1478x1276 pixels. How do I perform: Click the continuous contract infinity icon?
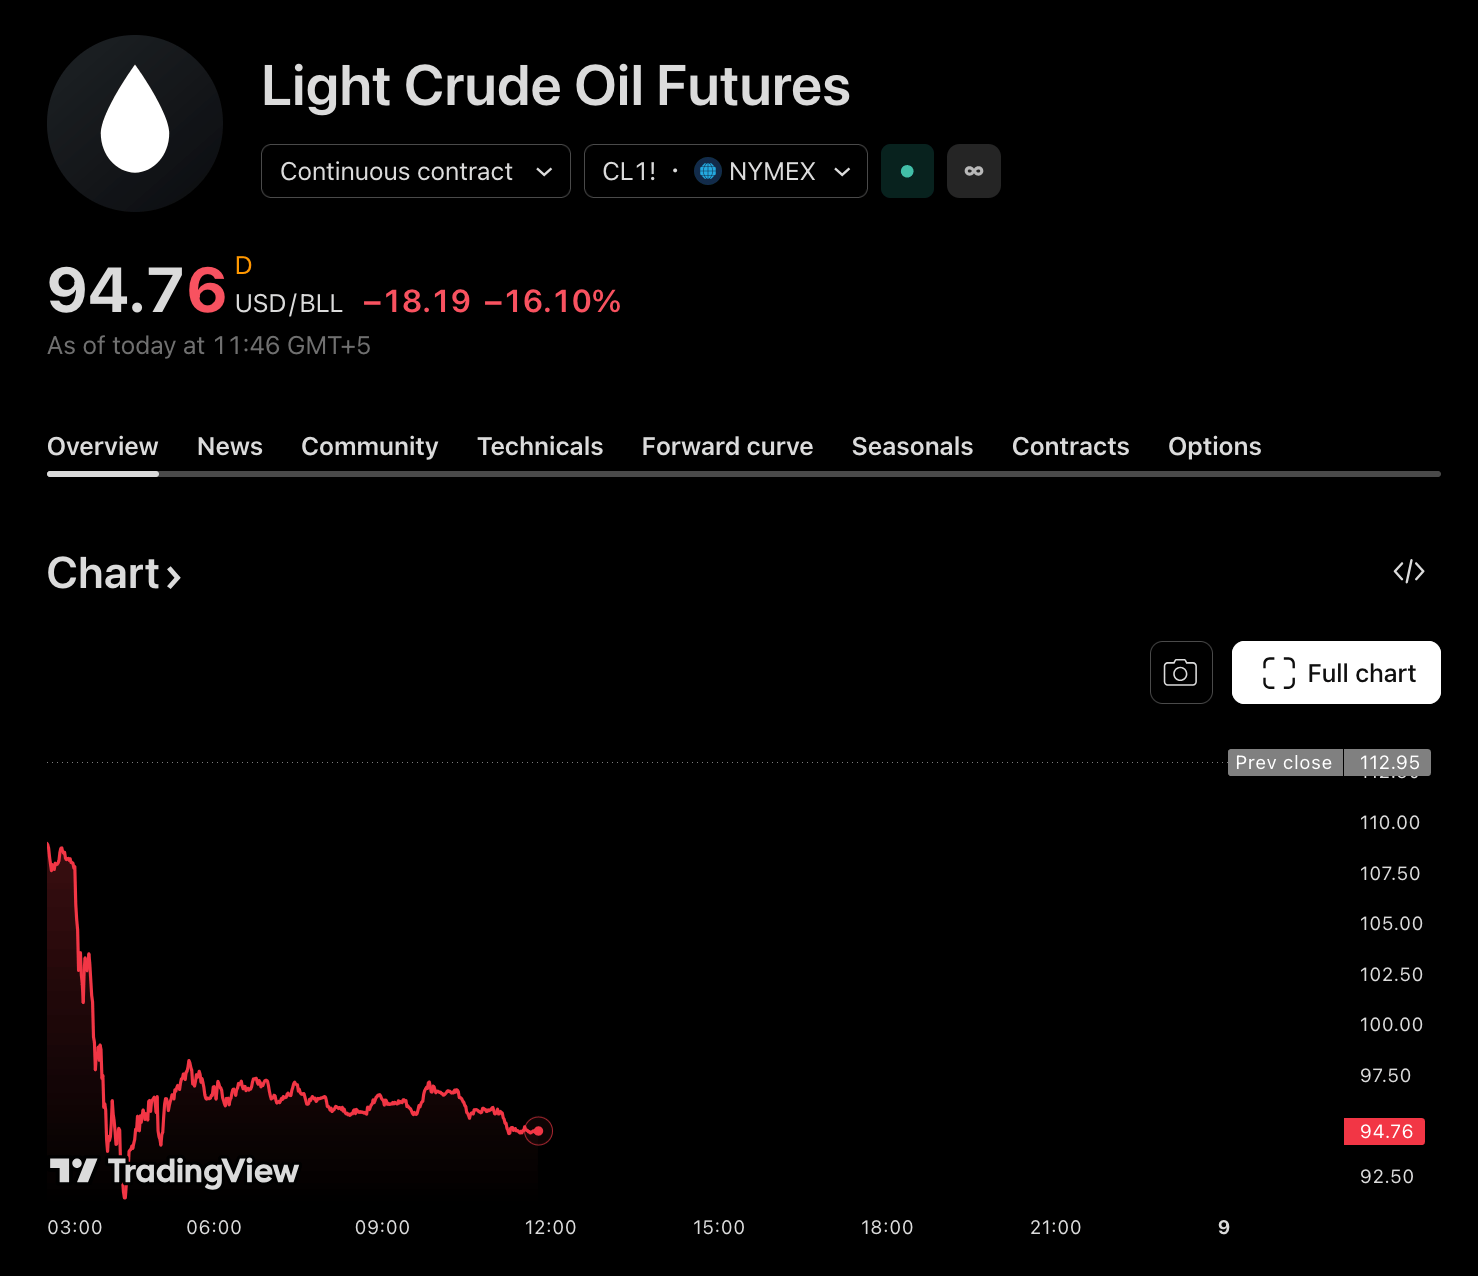coord(973,171)
